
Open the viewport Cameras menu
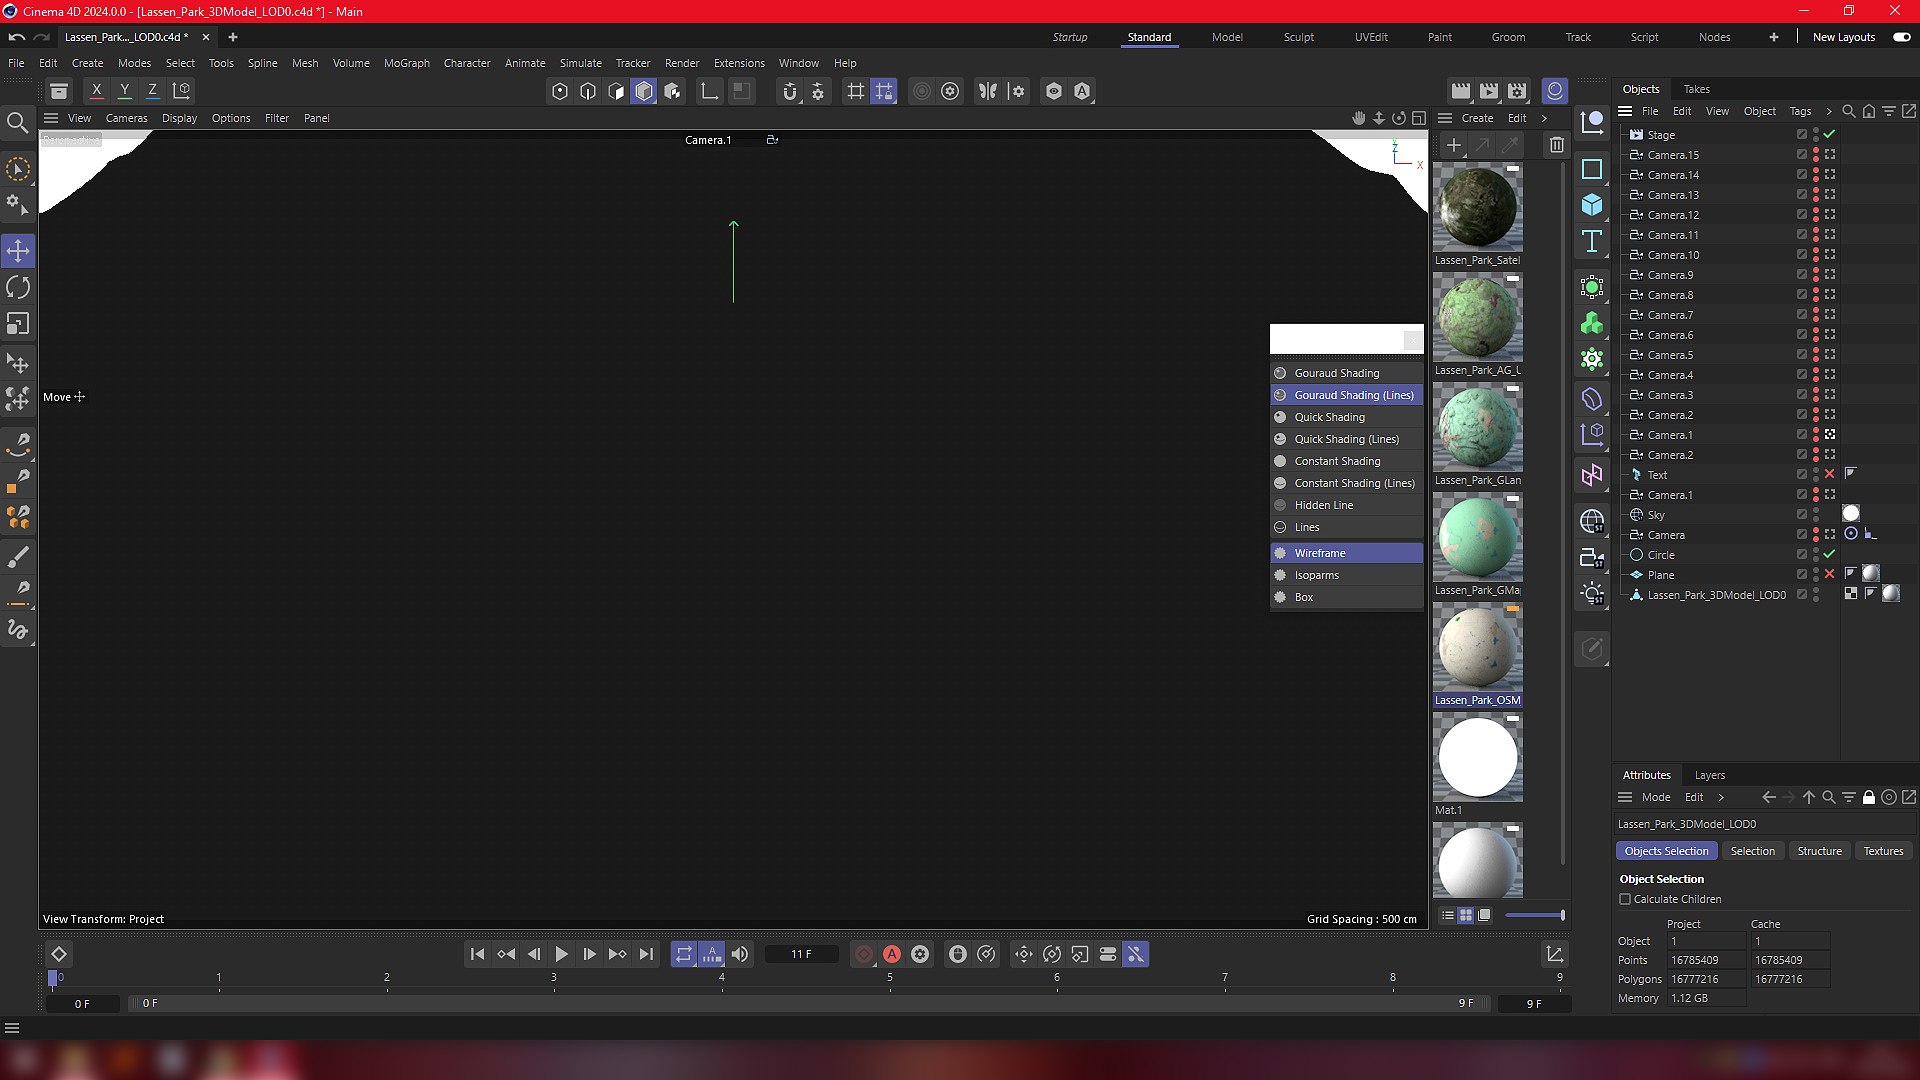(127, 118)
